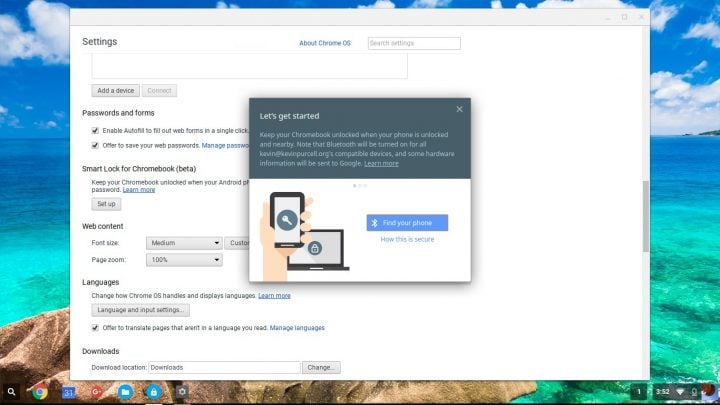Focus the Search settings field

(x=414, y=43)
